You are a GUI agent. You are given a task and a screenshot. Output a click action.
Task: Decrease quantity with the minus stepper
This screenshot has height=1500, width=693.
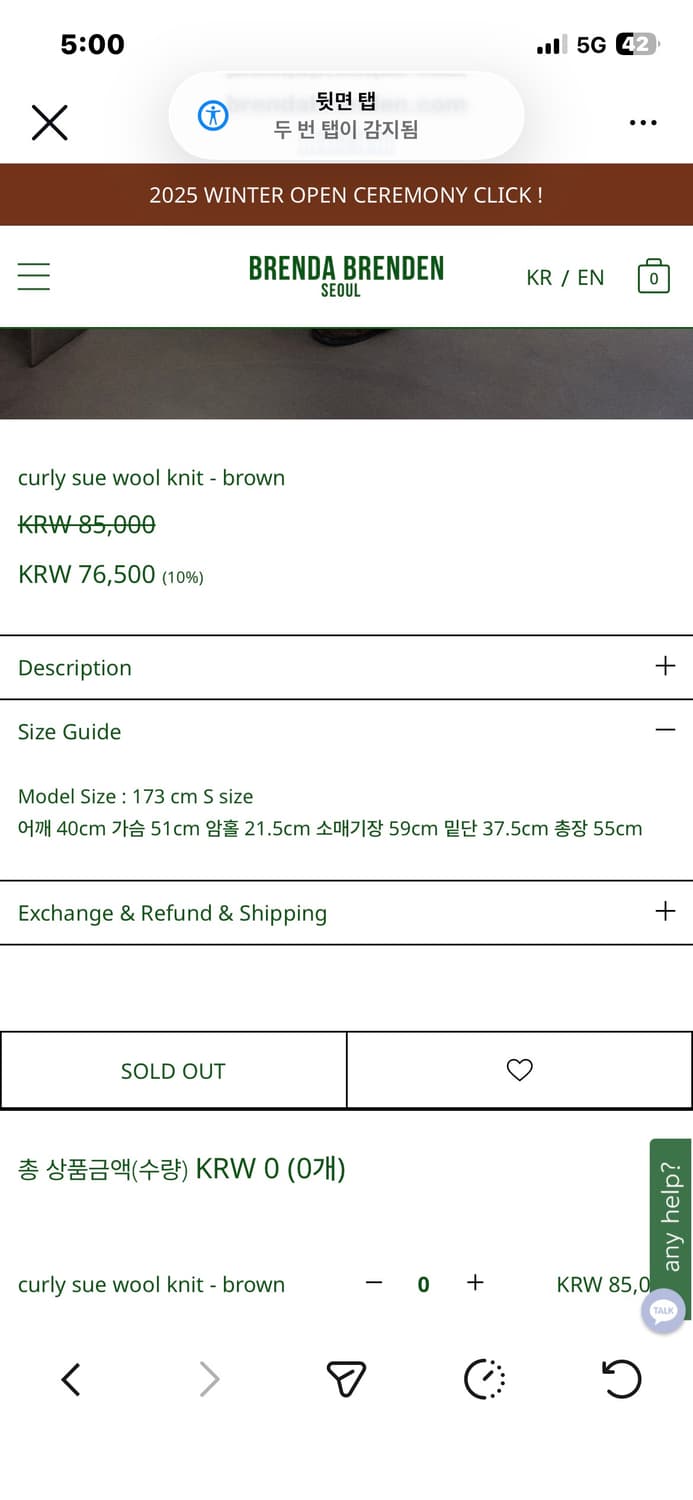tap(373, 1283)
